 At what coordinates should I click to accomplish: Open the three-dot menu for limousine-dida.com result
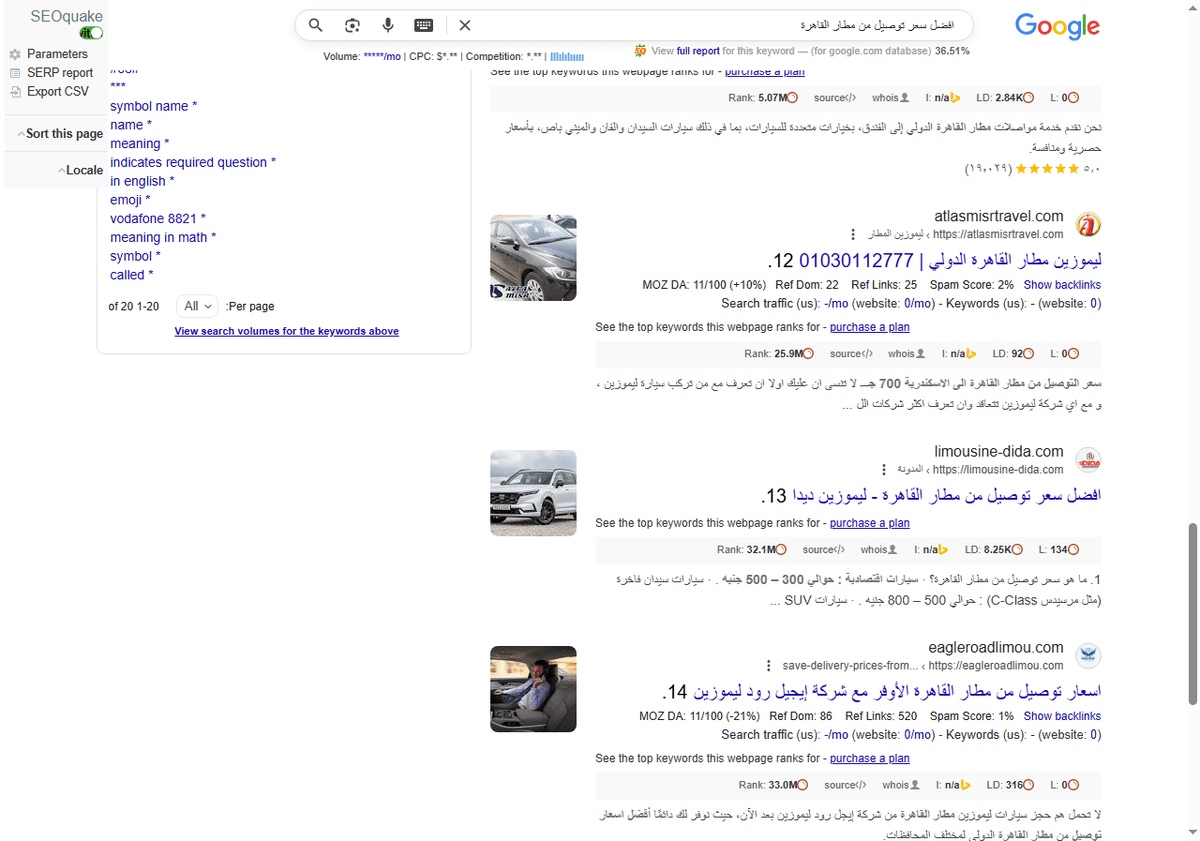(x=883, y=469)
